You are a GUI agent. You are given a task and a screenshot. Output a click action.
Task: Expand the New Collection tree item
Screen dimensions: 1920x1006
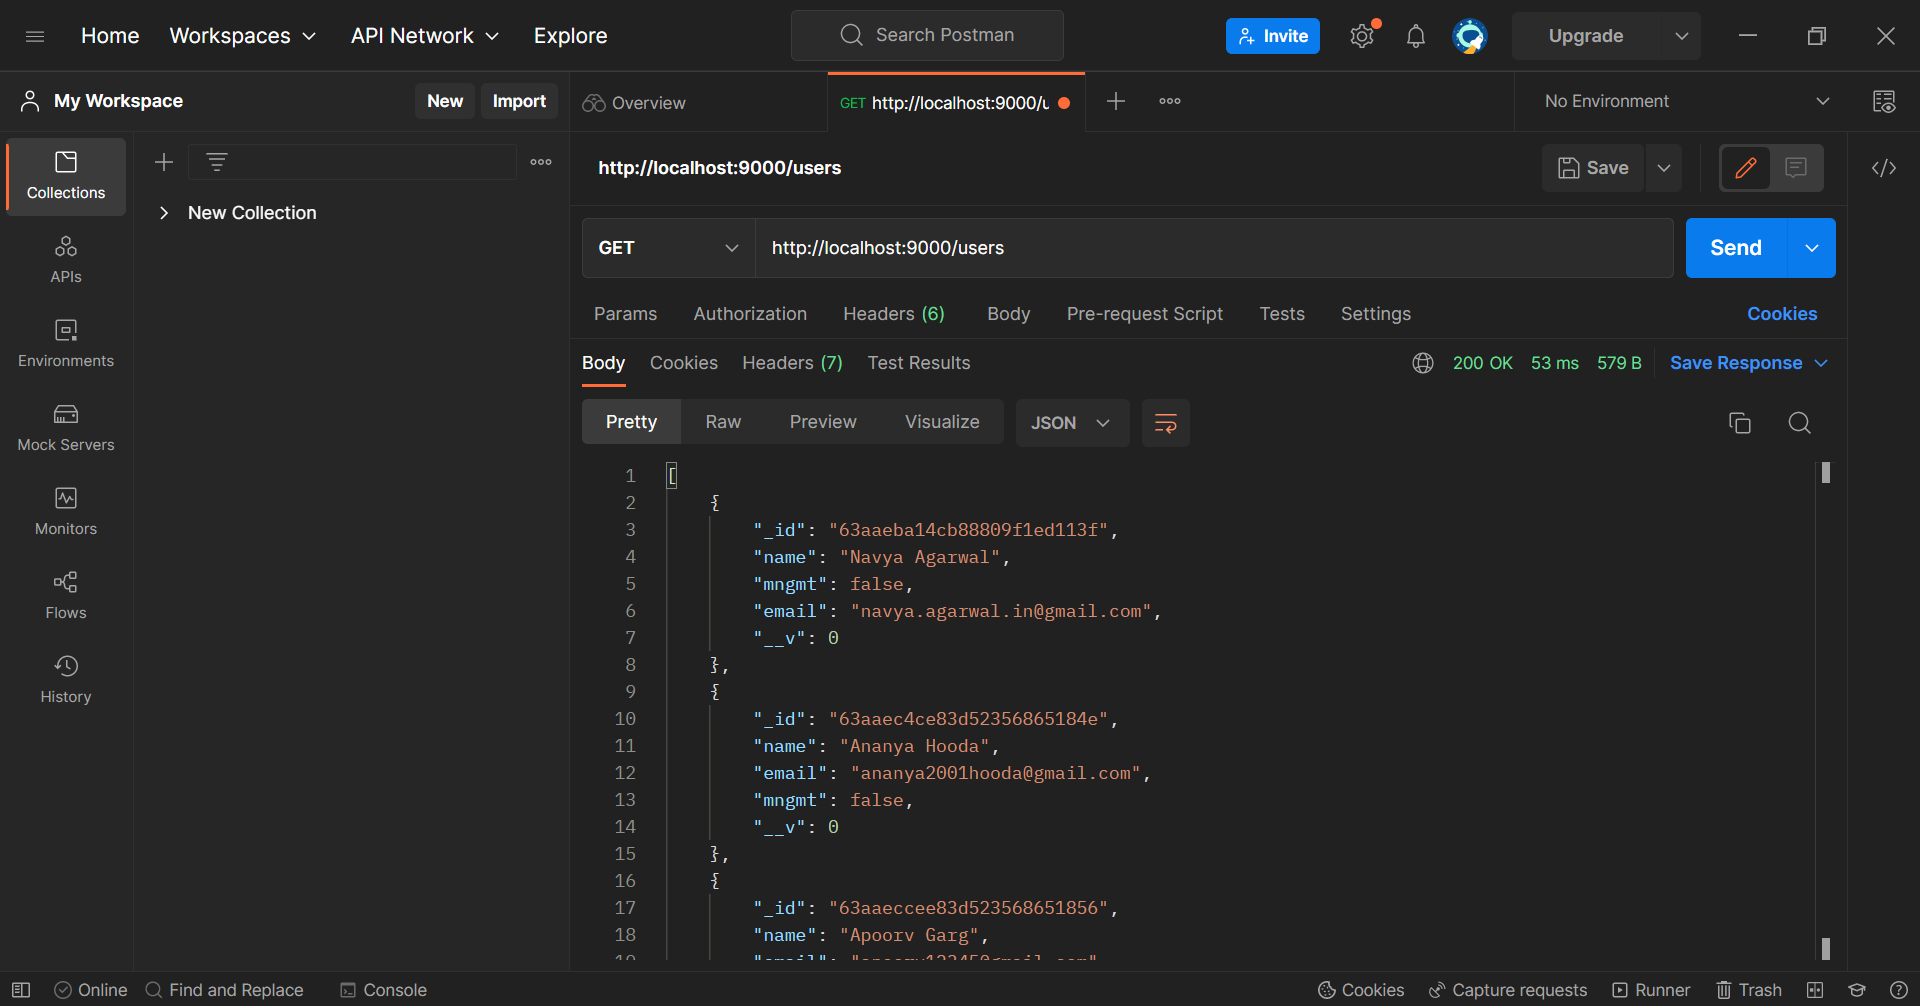point(164,213)
